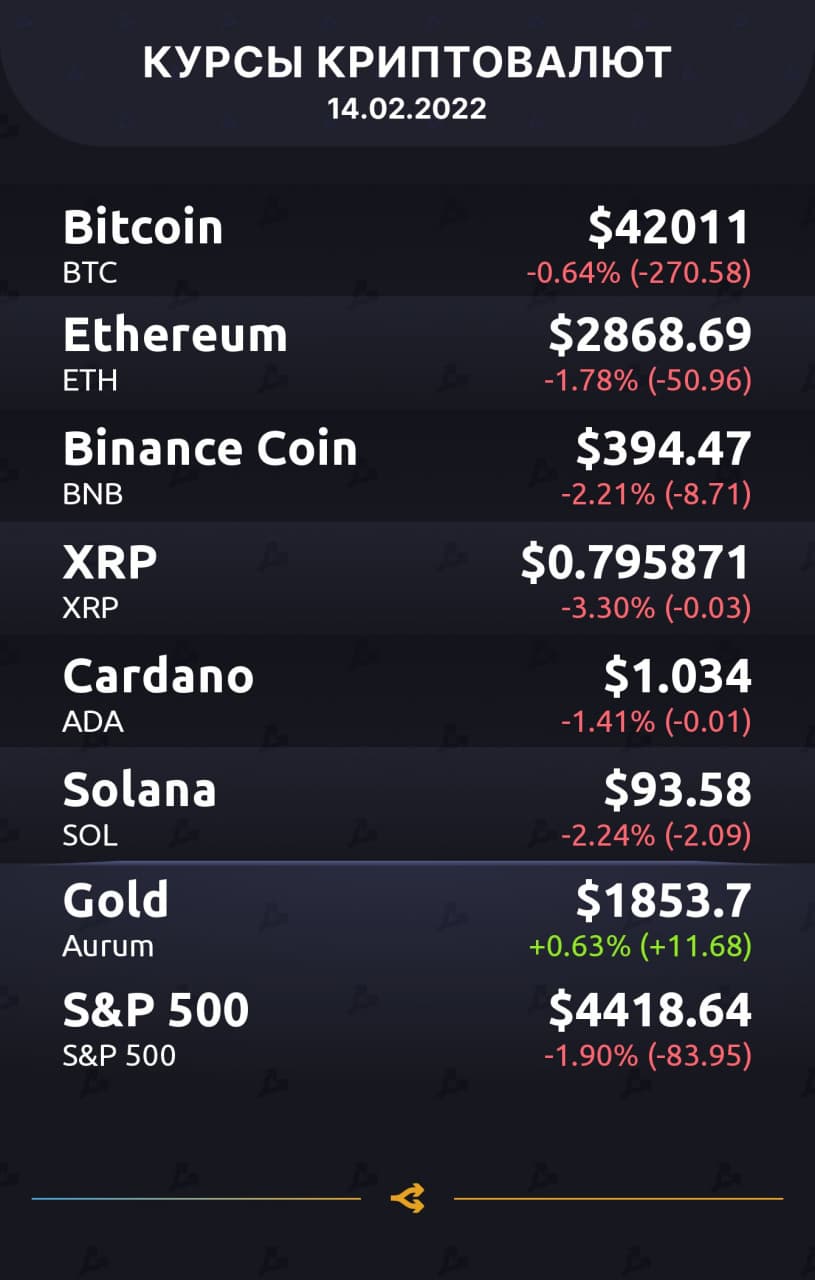Select the Cardano name label
The height and width of the screenshot is (1280, 815).
[x=158, y=676]
